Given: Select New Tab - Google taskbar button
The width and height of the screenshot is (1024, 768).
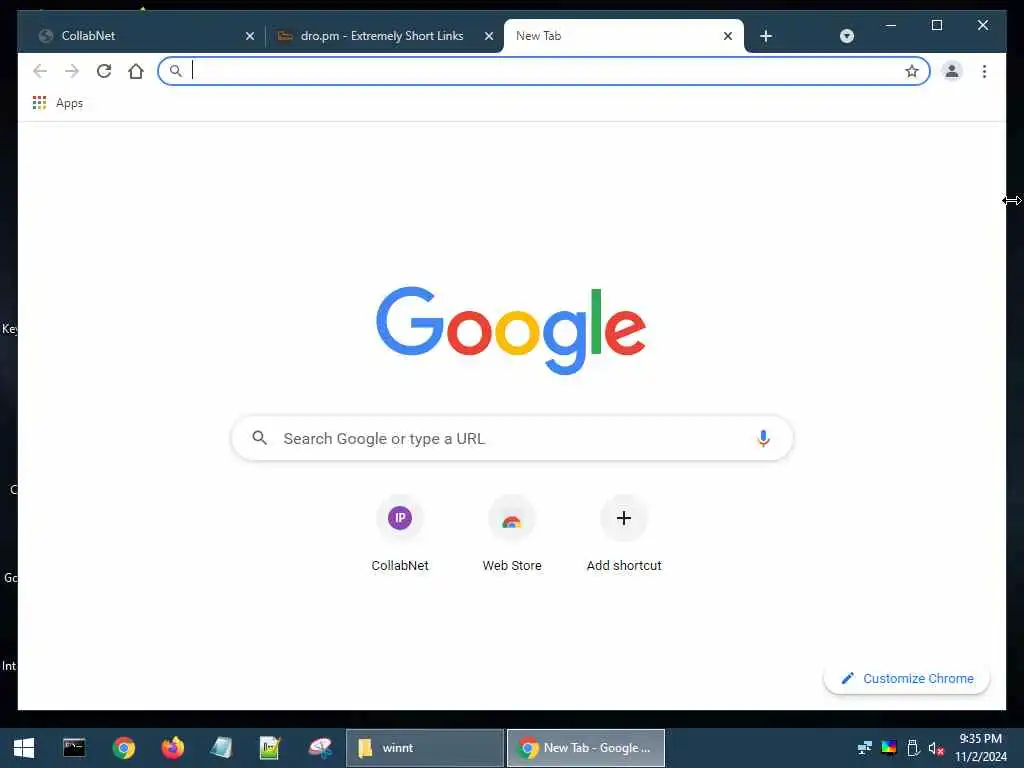Looking at the screenshot, I should pos(586,748).
